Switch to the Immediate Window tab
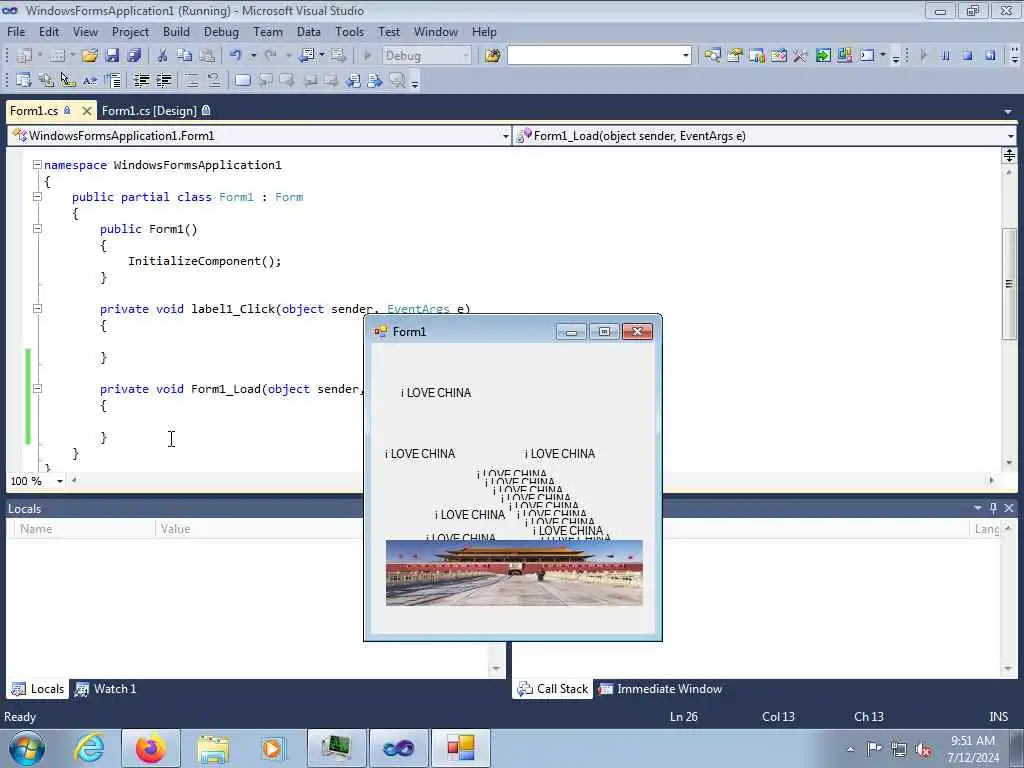Viewport: 1024px width, 768px height. (661, 688)
